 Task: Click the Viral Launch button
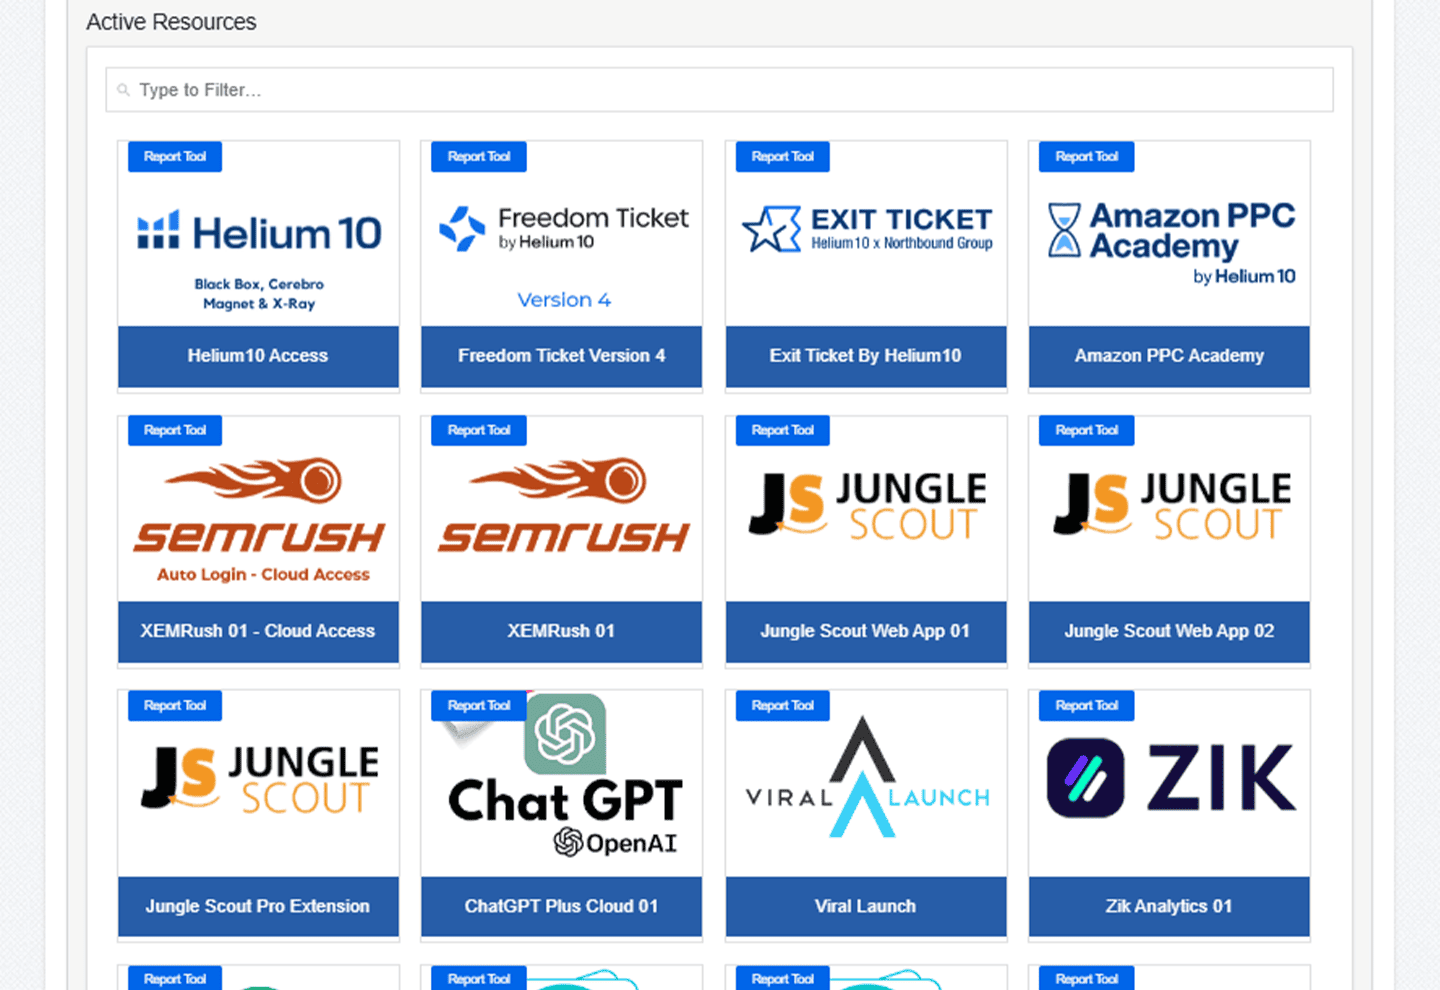(866, 907)
